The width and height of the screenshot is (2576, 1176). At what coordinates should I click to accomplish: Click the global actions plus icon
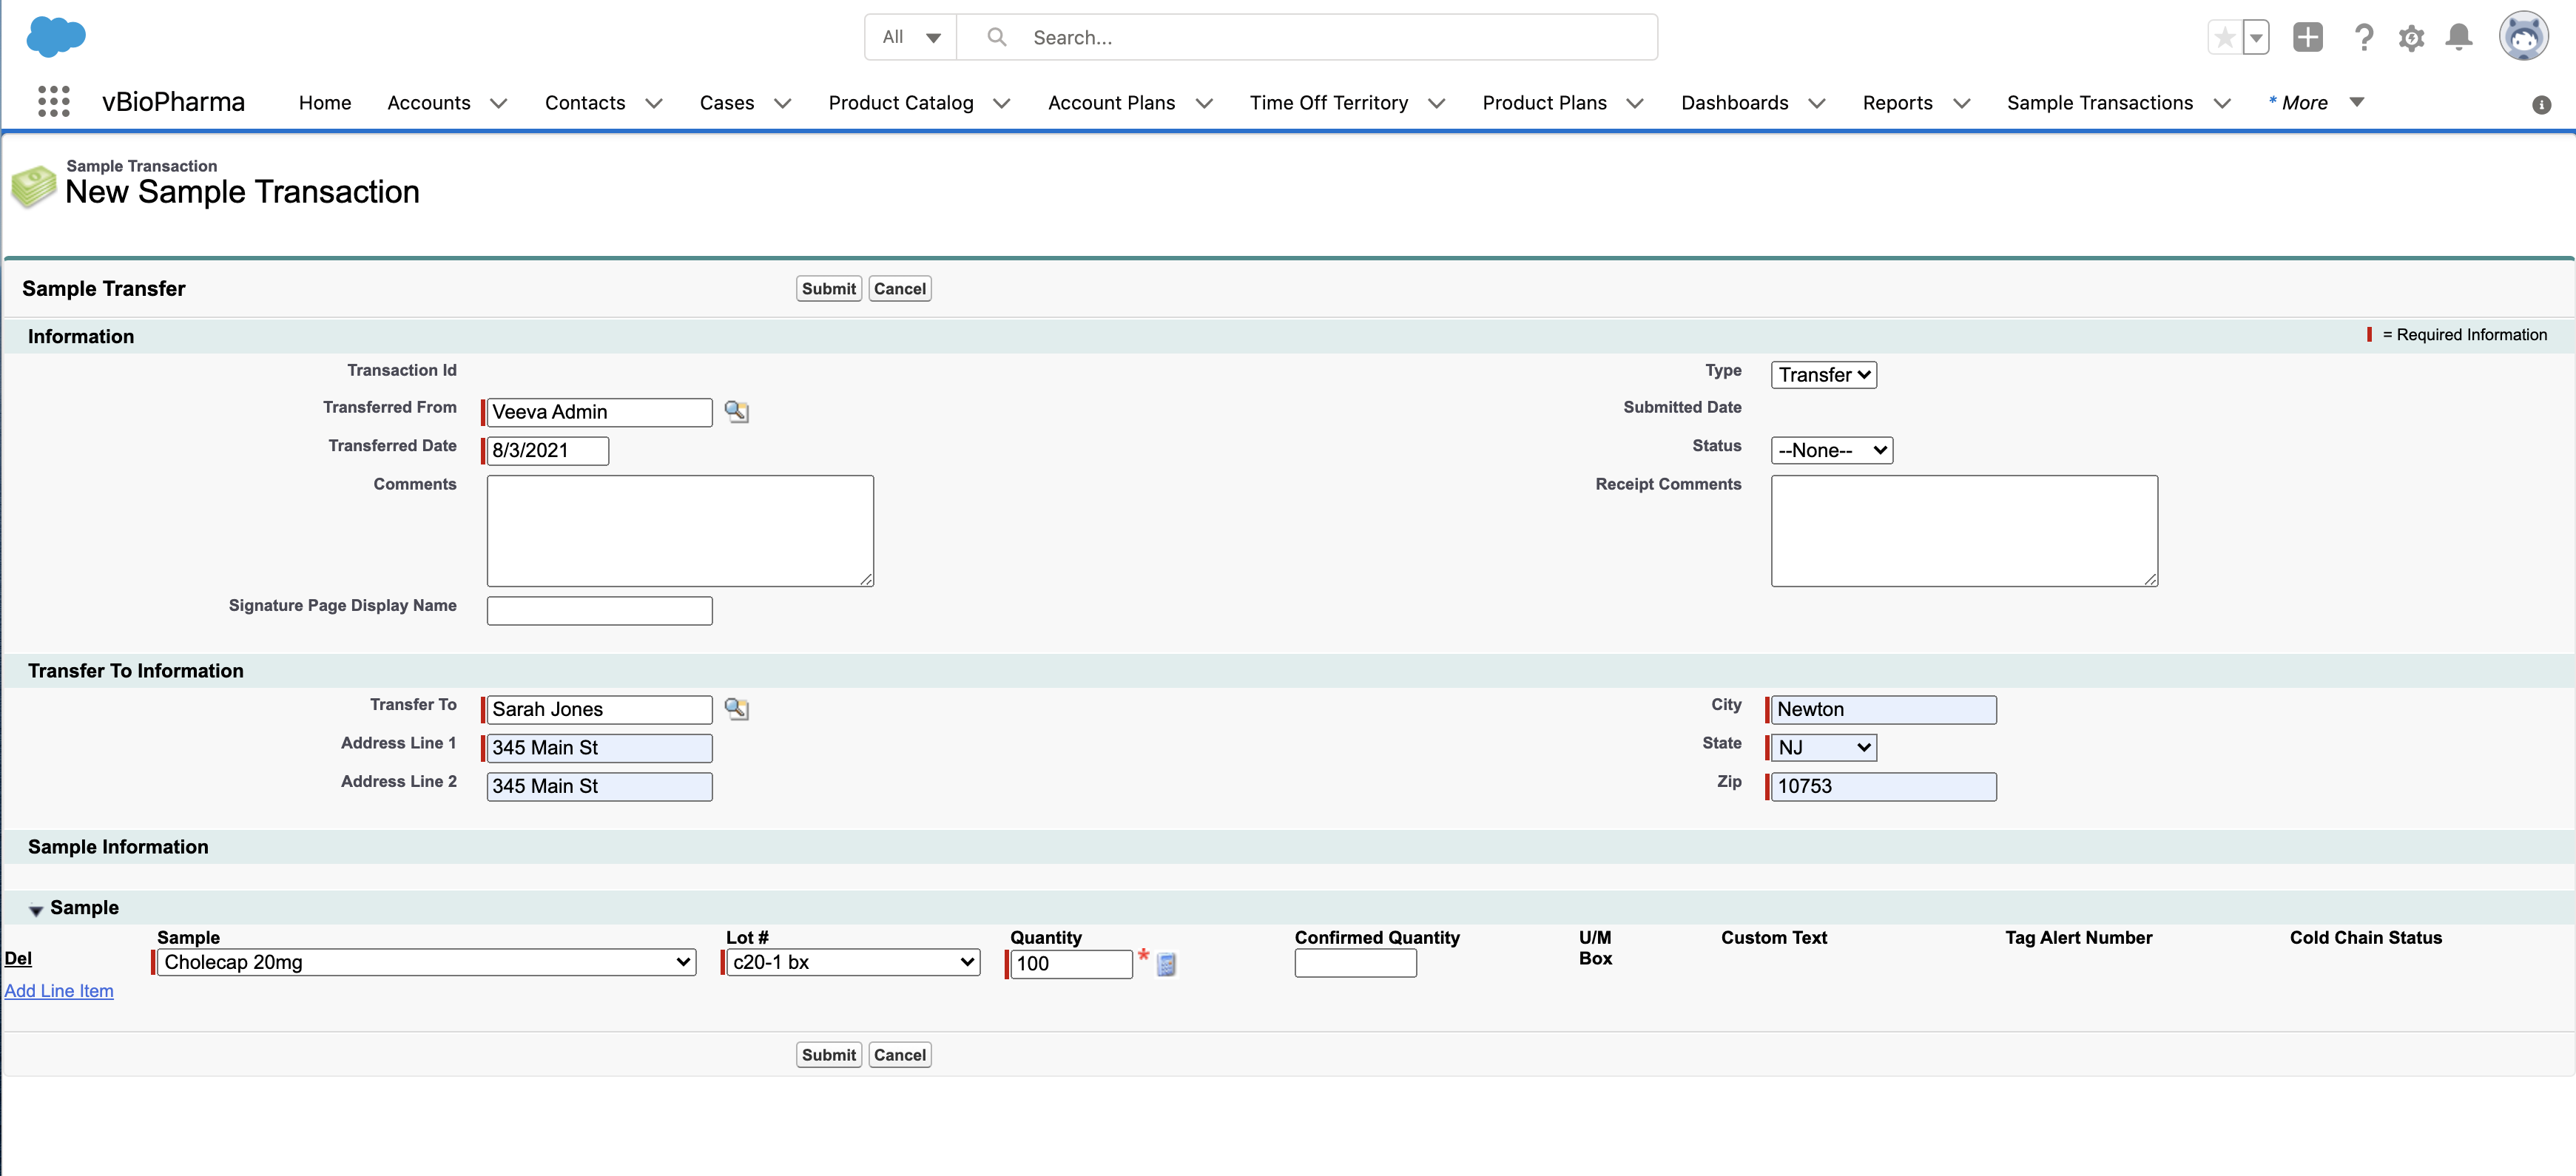click(2307, 38)
